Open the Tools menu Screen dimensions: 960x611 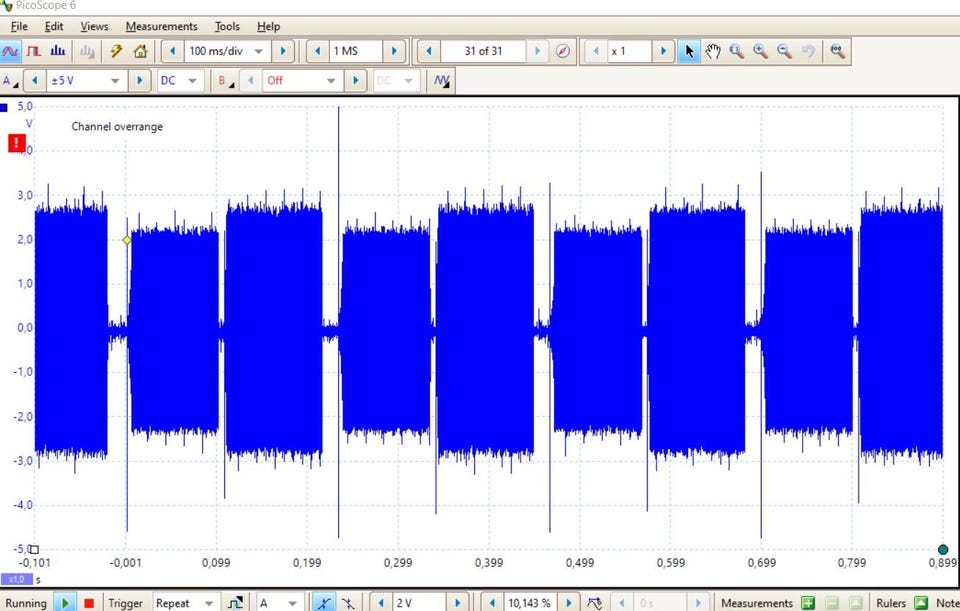click(x=227, y=26)
